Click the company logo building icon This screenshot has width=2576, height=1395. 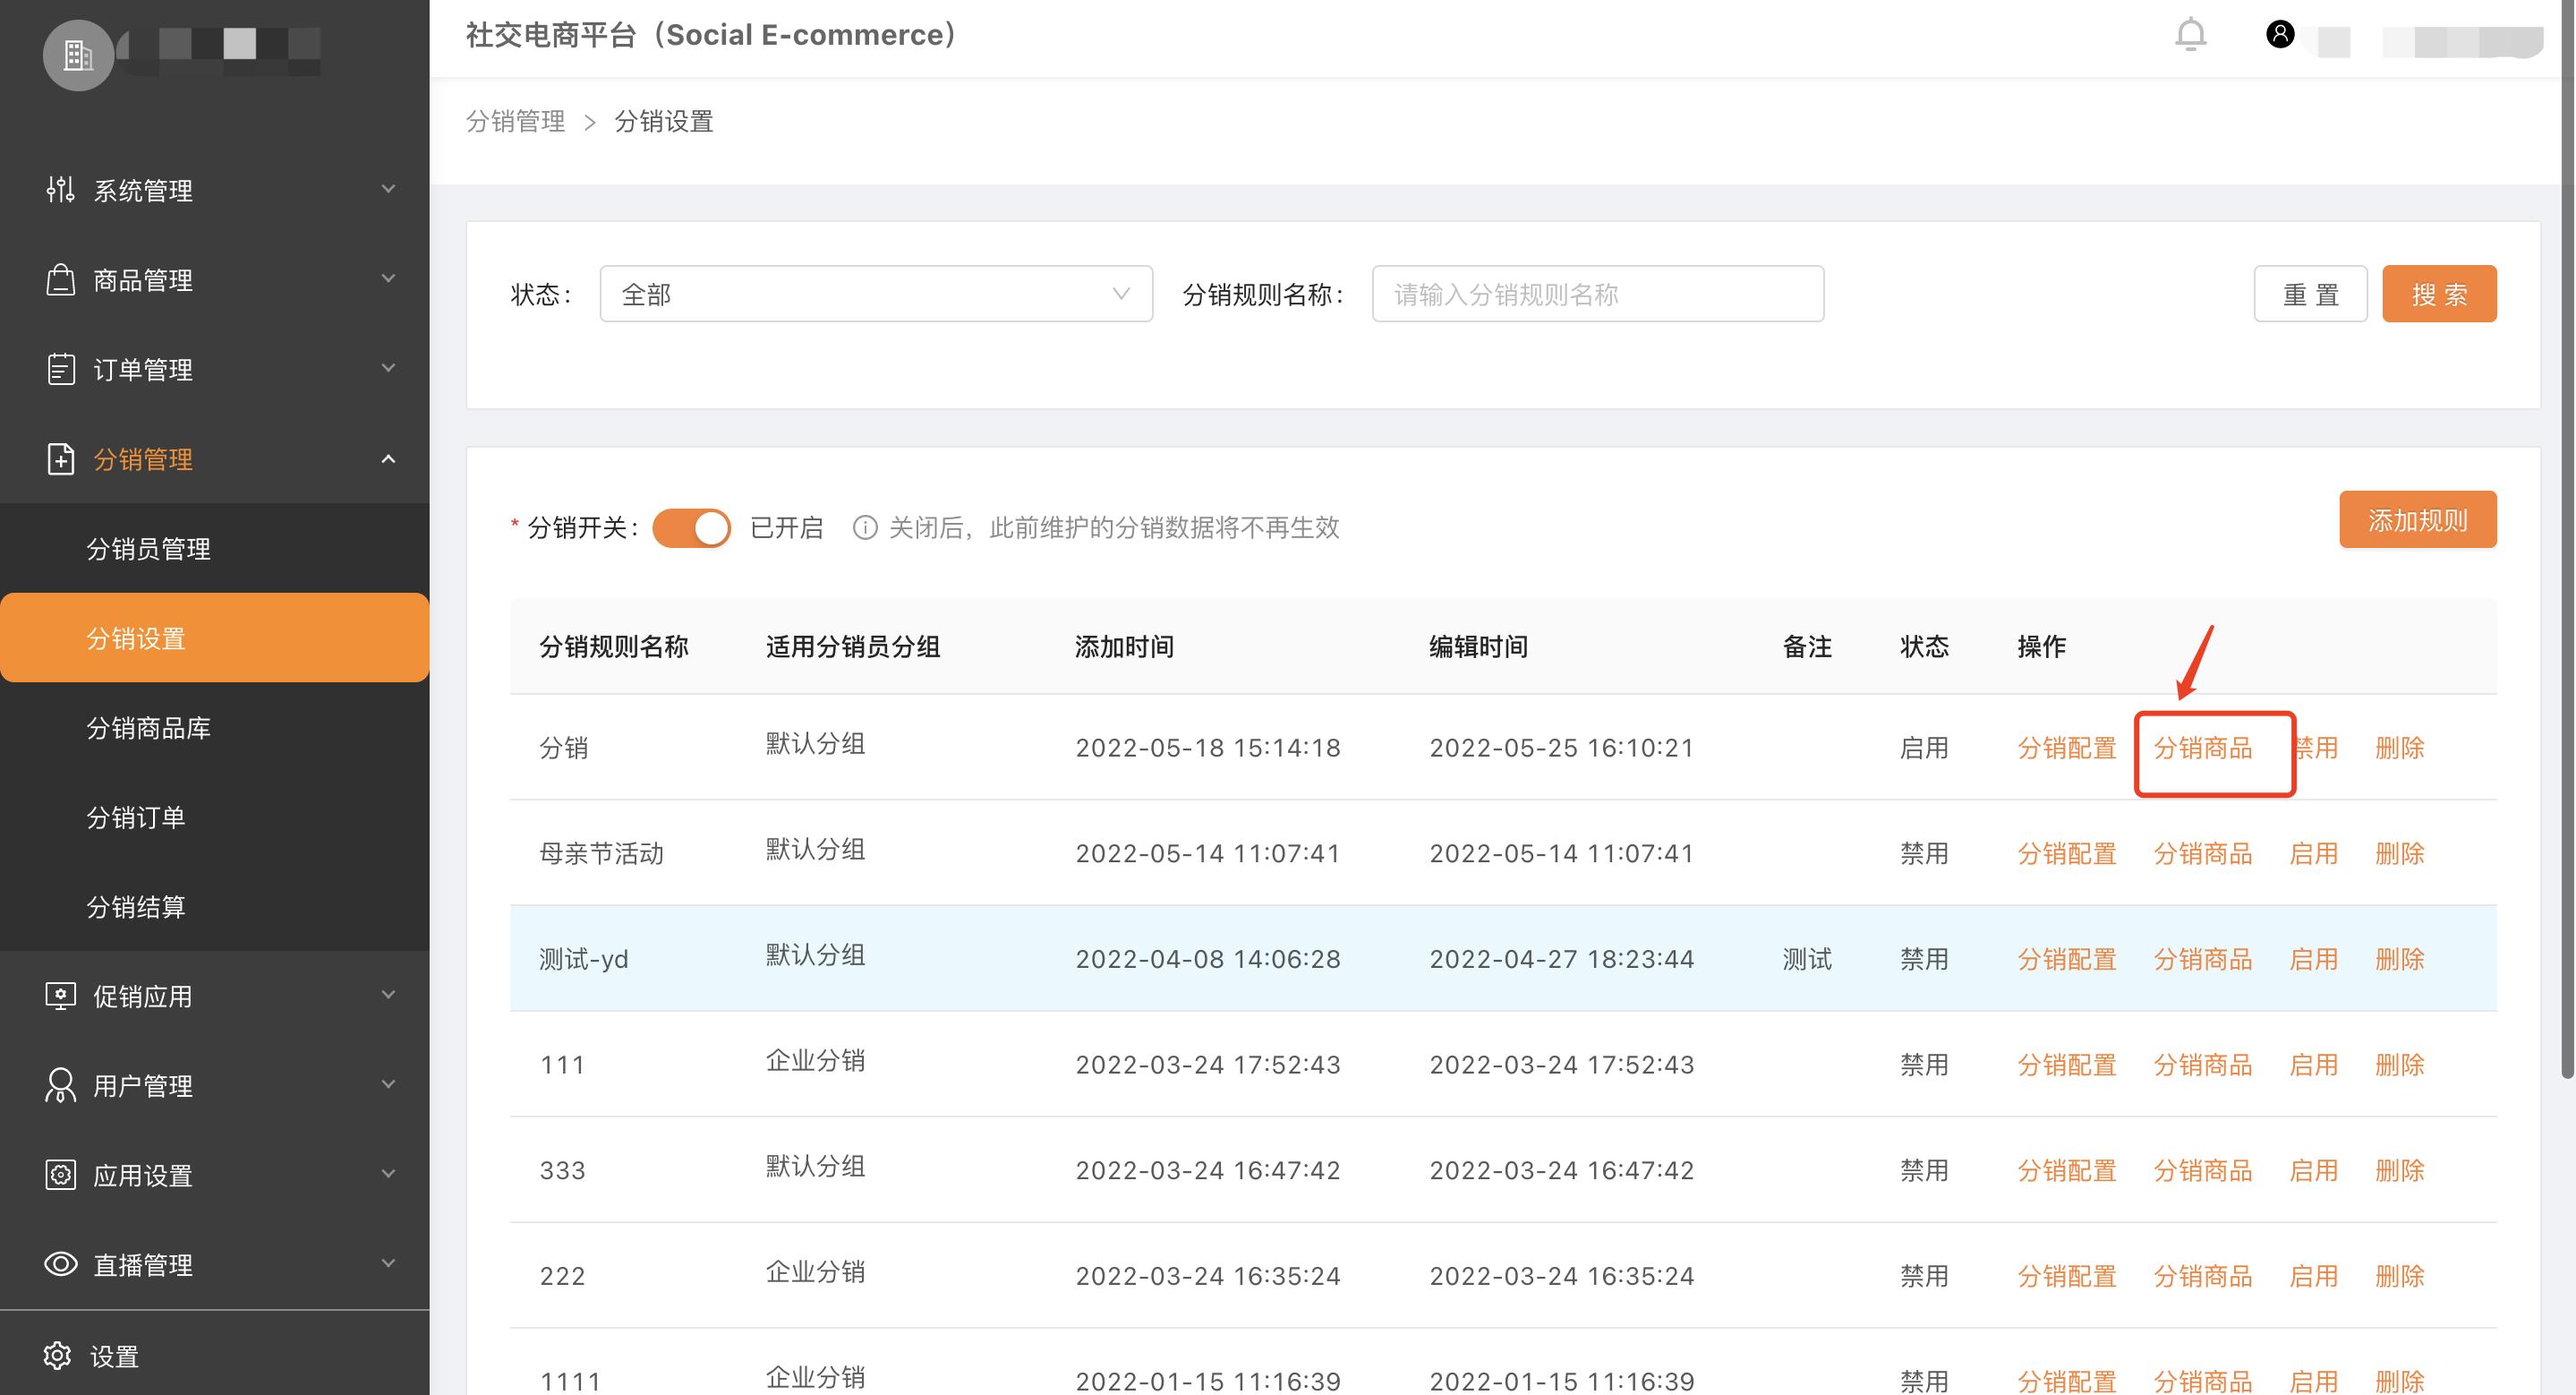78,55
